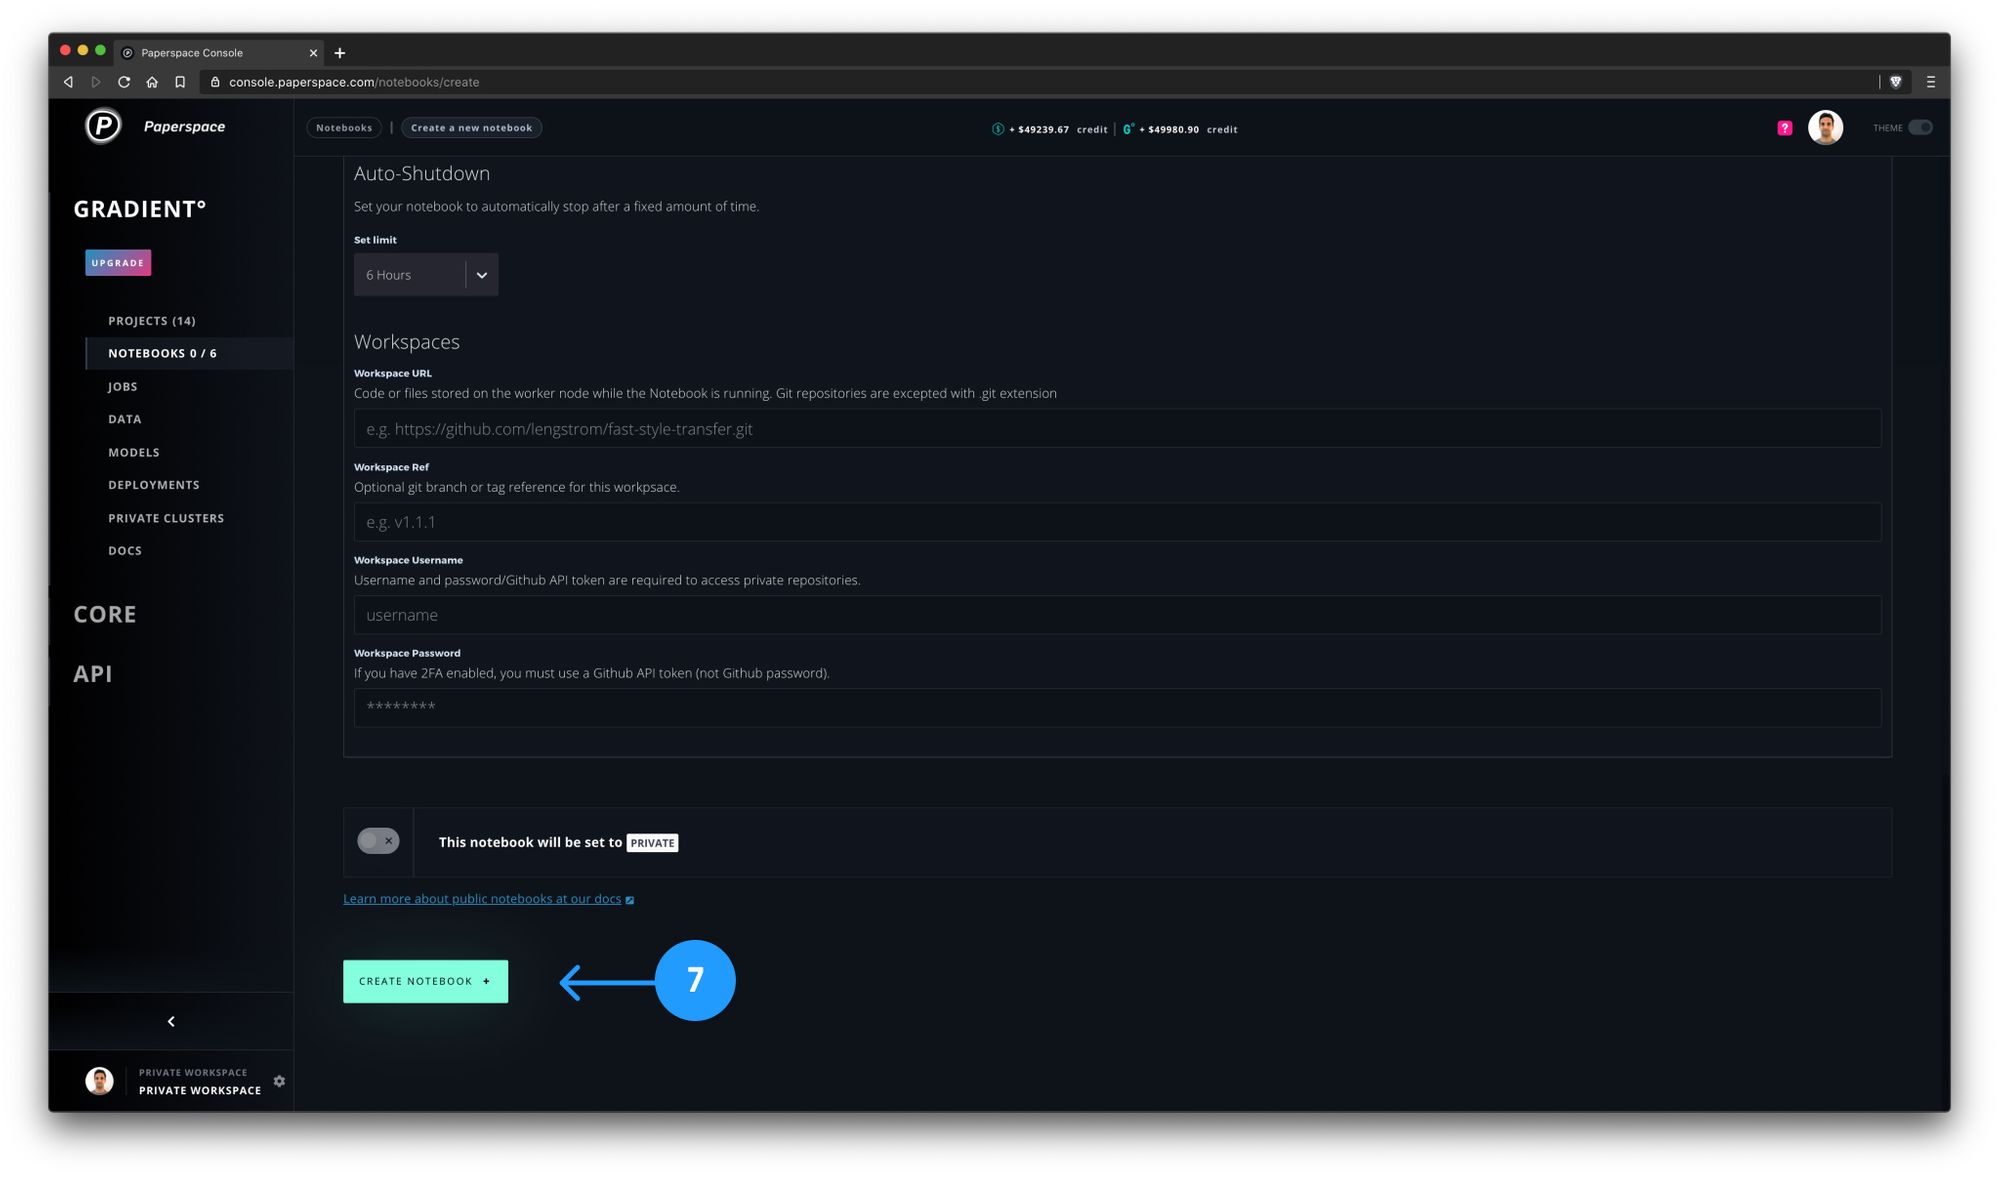Click the browser home icon
This screenshot has height=1178, width=2000.
(x=152, y=82)
